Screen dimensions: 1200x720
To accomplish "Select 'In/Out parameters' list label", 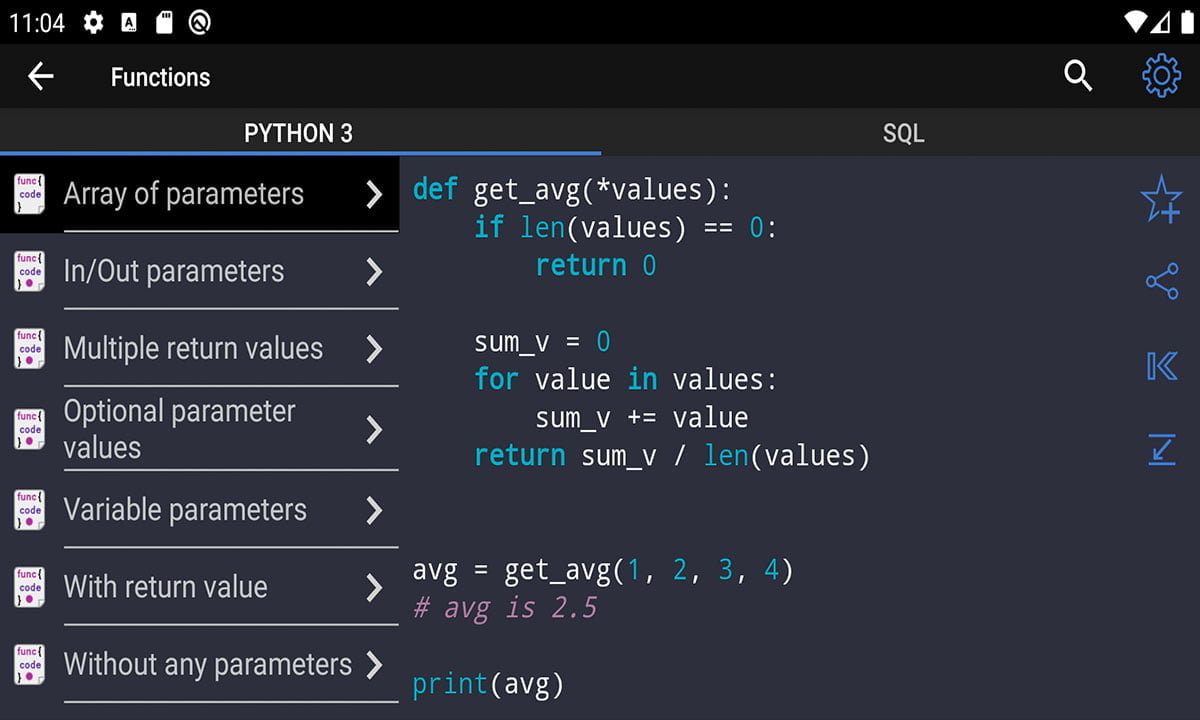I will [x=174, y=271].
